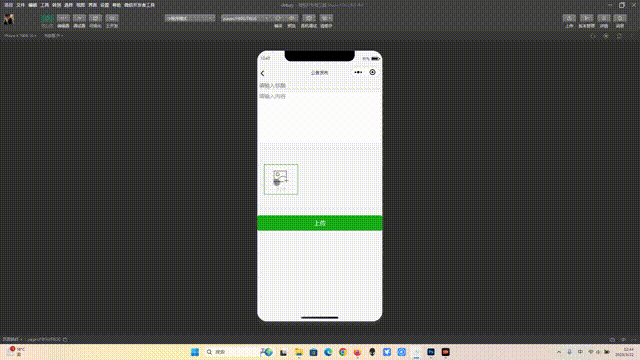640x360 pixels.
Task: Click the user avatar in the toolbar
Action: click(x=9, y=19)
